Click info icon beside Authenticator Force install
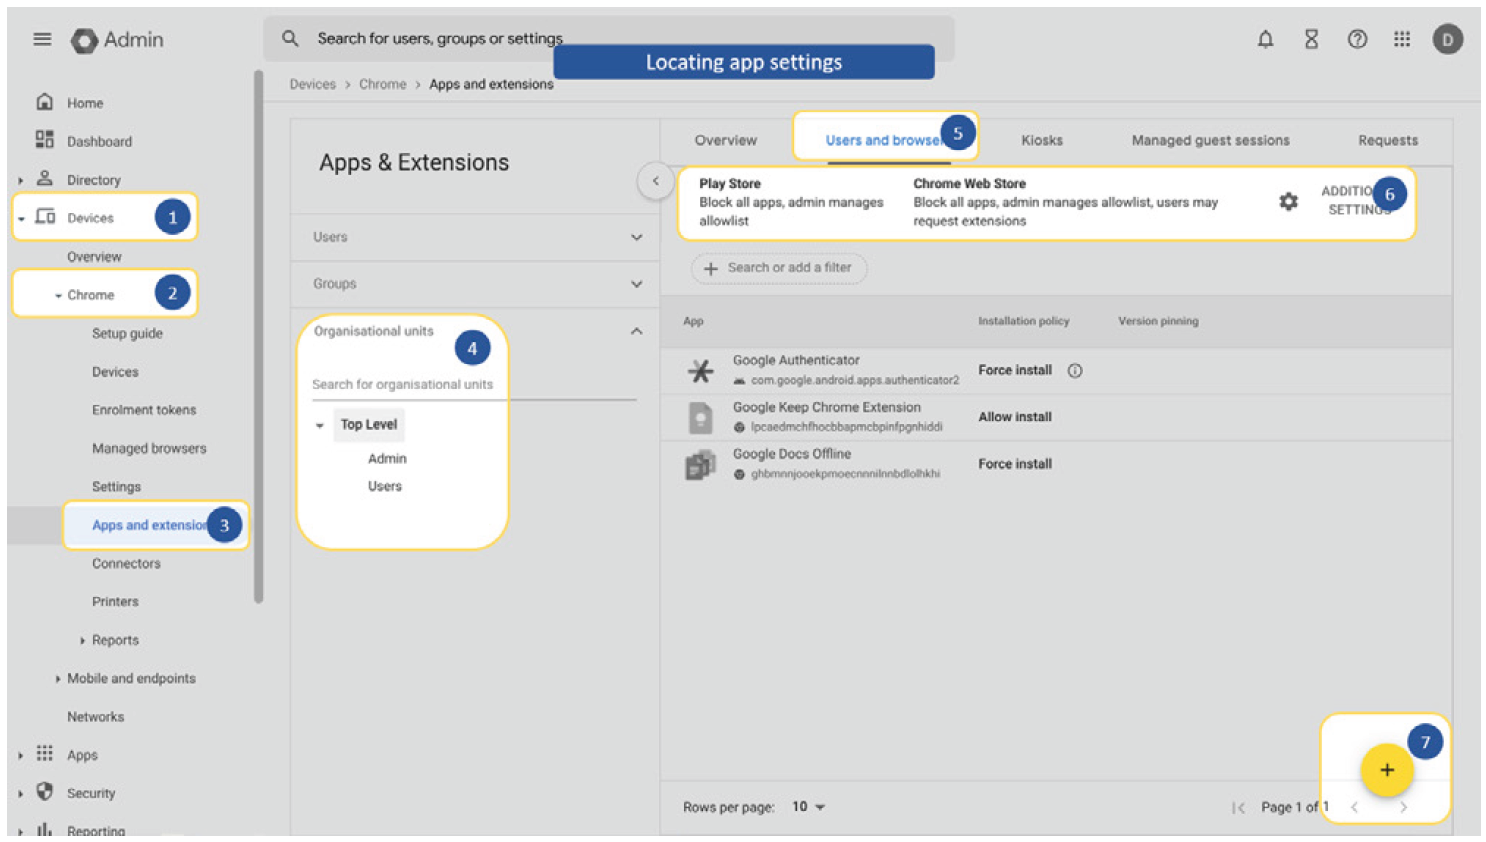 tap(1075, 370)
